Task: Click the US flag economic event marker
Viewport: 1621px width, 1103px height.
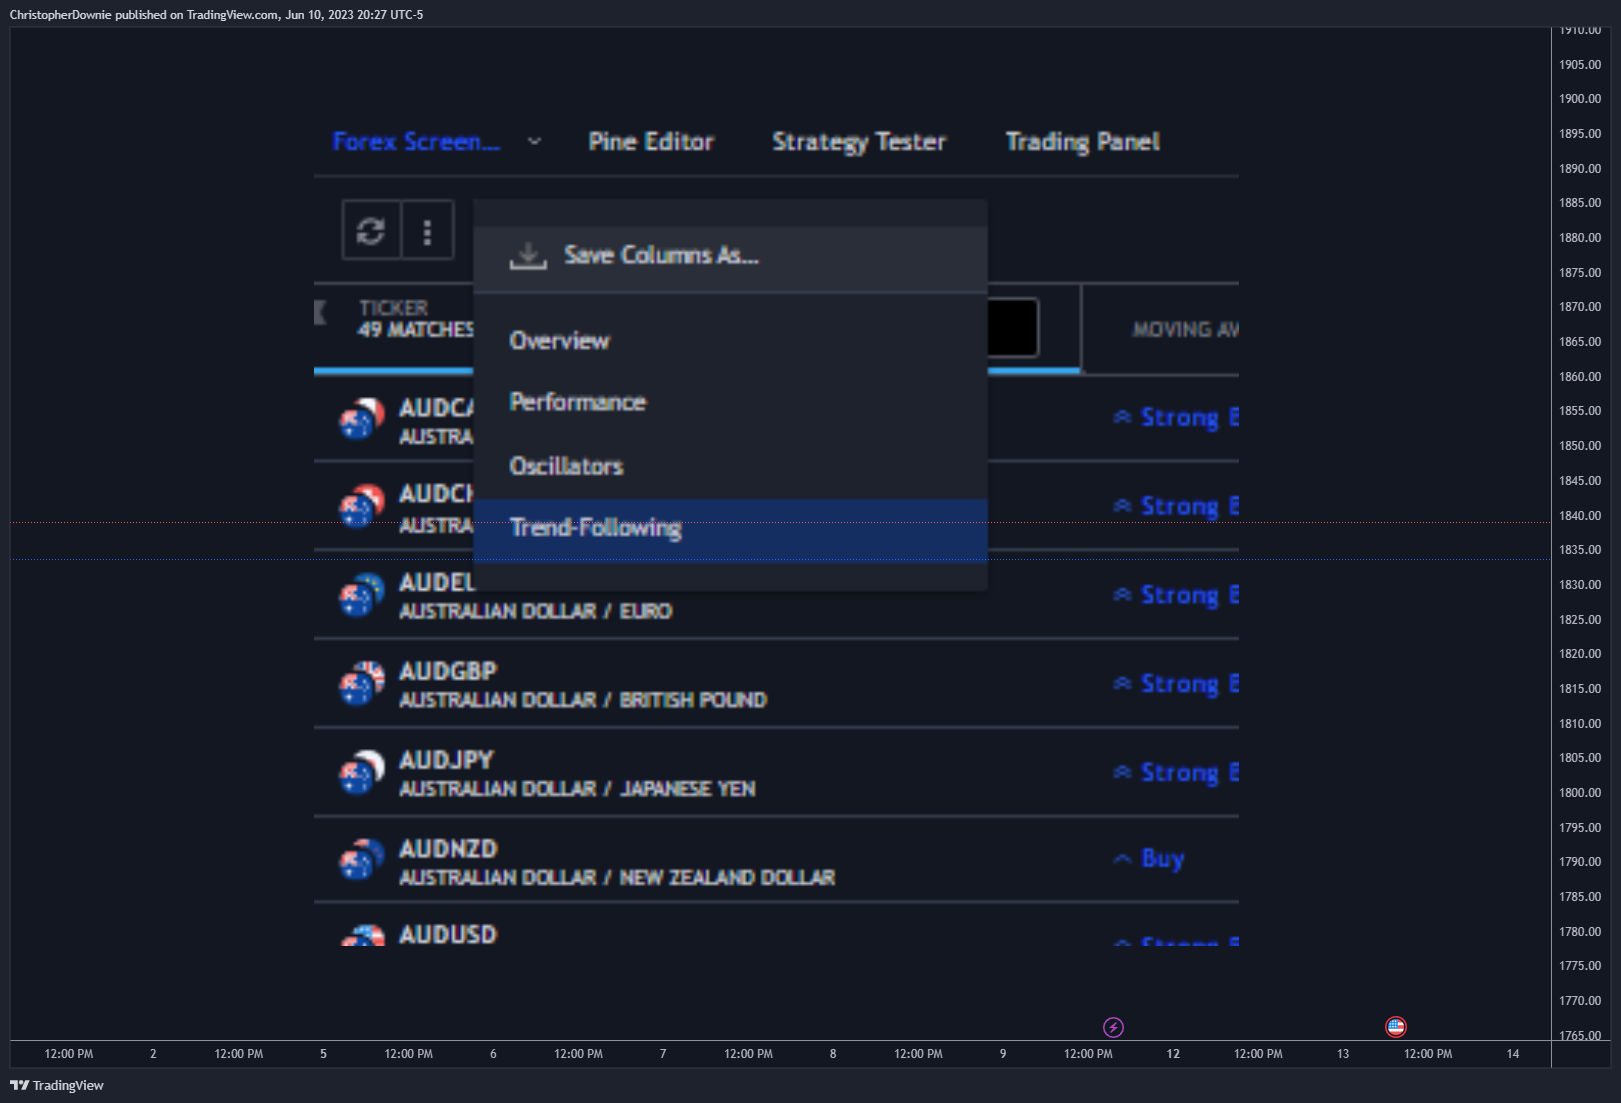Action: (1395, 1027)
